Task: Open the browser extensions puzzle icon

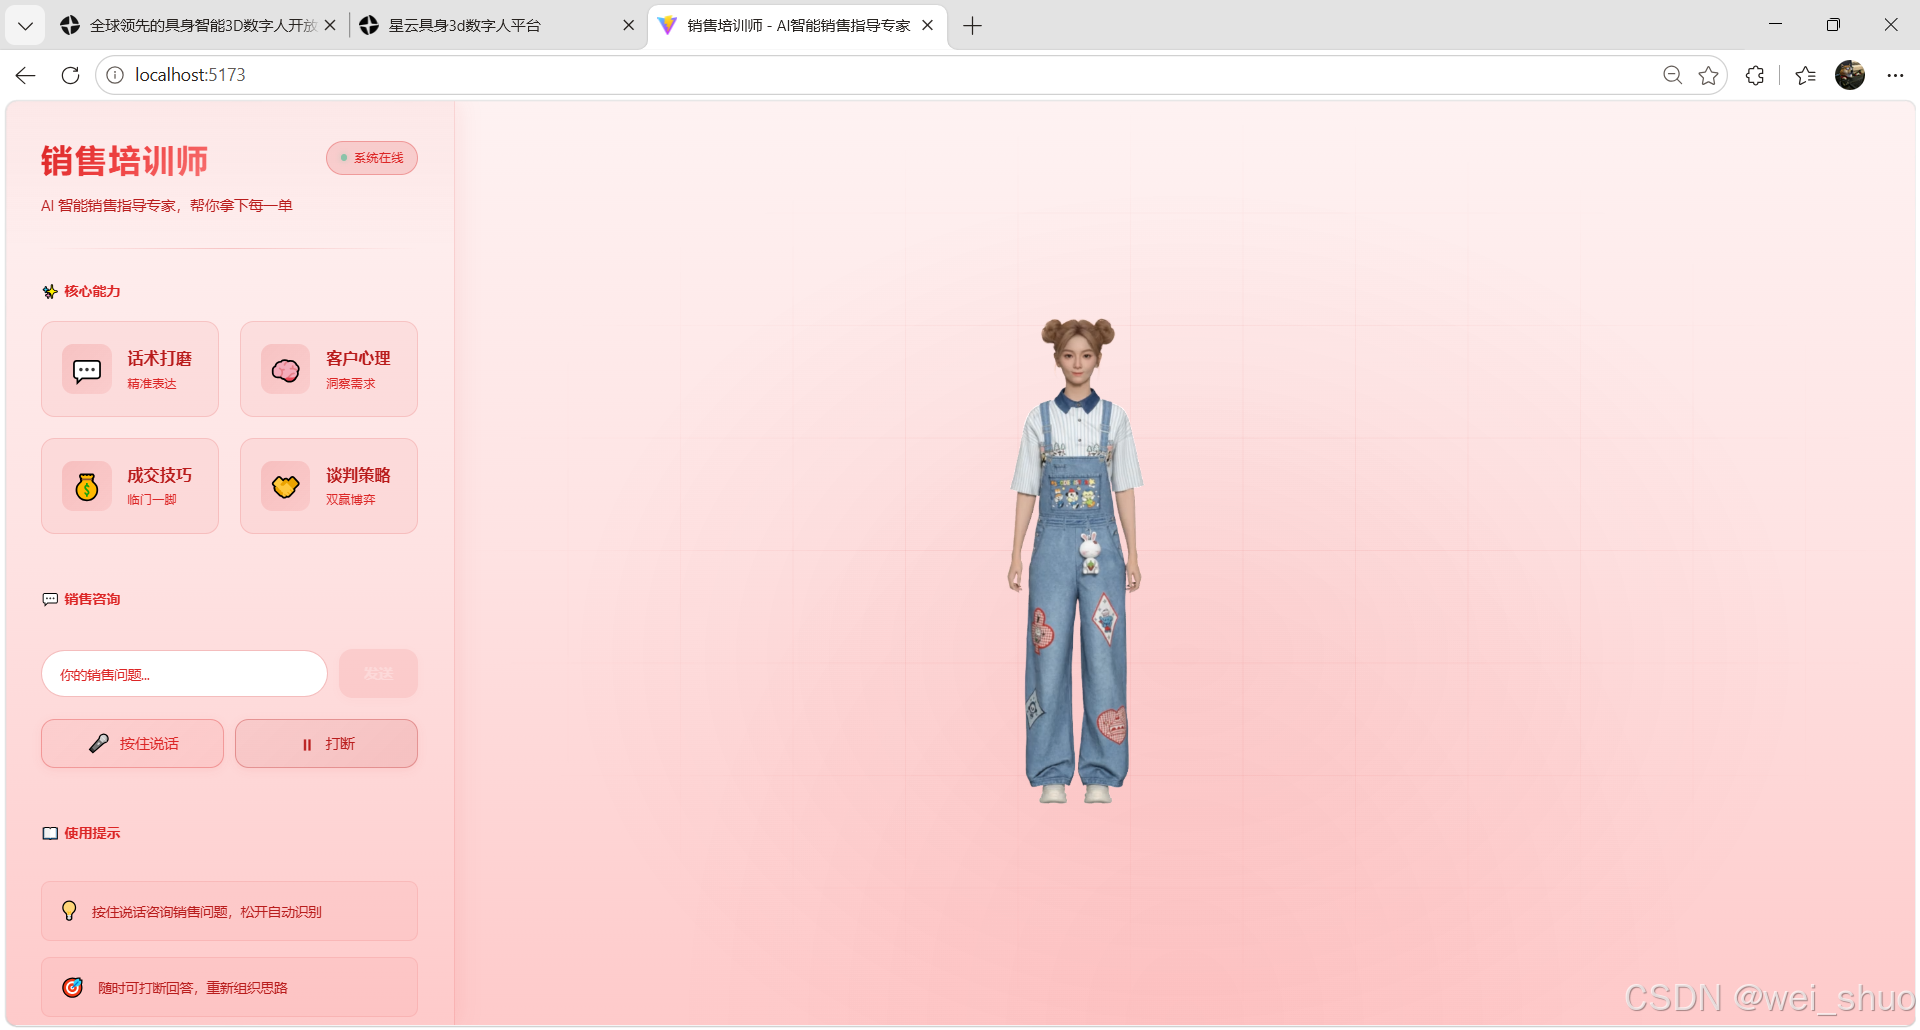Action: tap(1755, 75)
